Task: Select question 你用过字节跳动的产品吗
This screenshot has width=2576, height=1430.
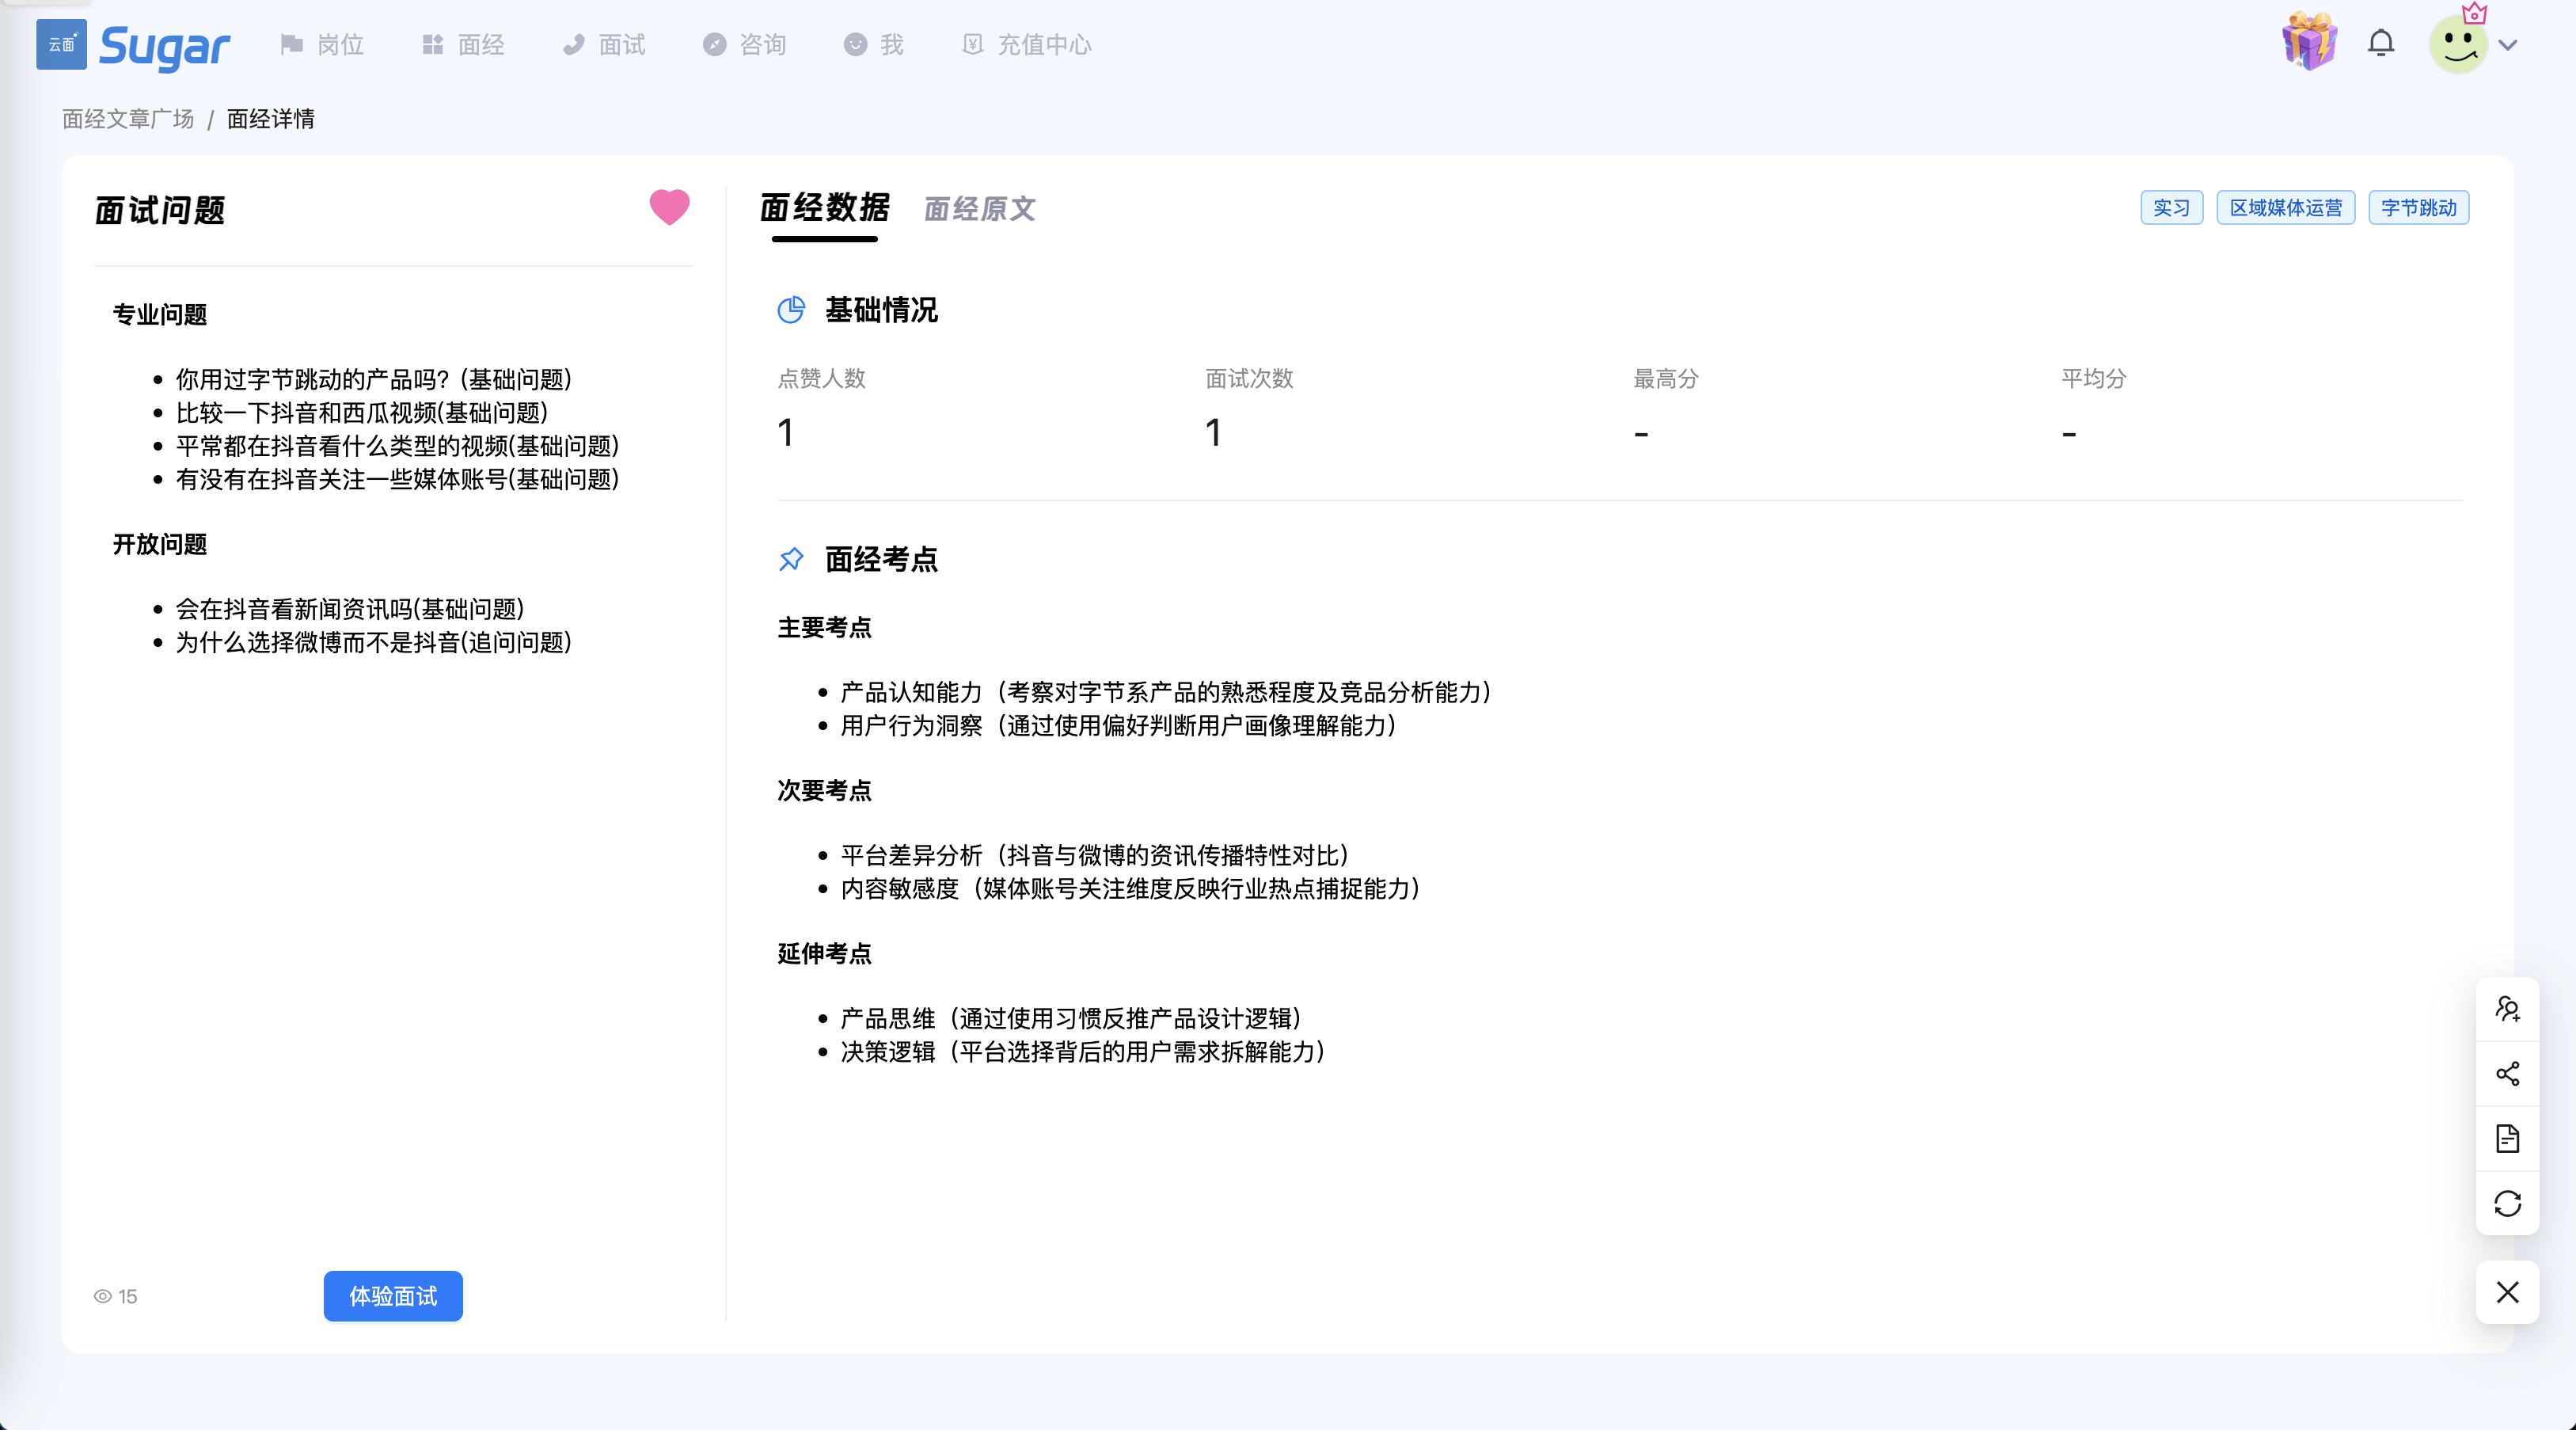Action: [374, 380]
